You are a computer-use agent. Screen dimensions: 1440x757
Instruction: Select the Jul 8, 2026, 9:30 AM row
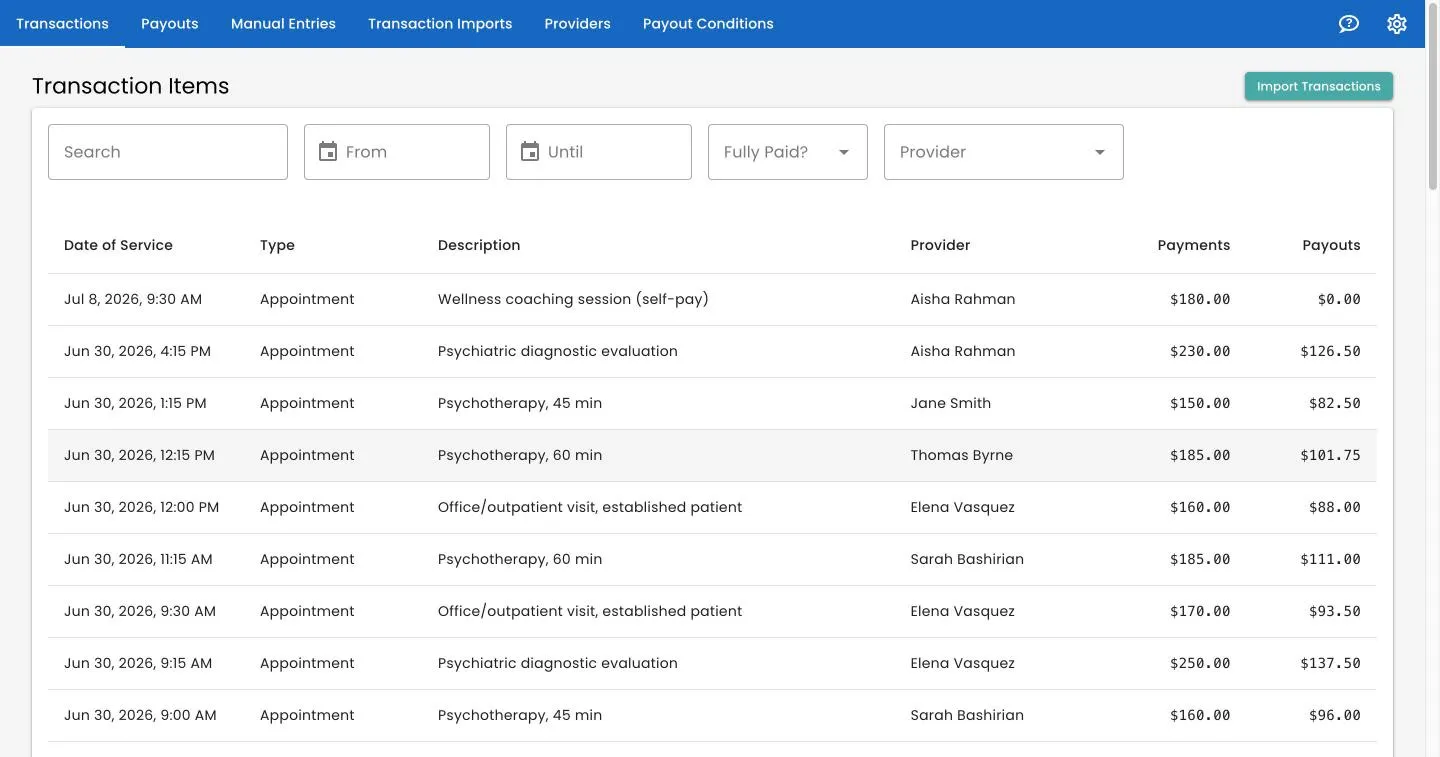[712, 299]
